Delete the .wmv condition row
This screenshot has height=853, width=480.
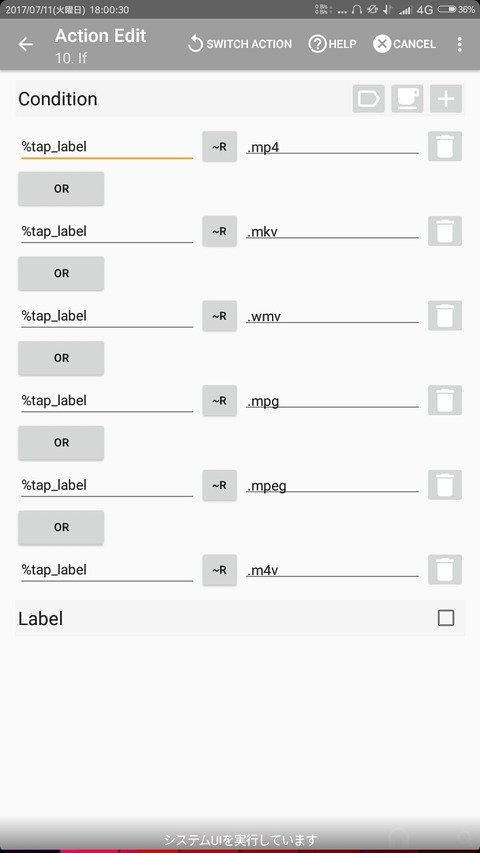(x=445, y=316)
